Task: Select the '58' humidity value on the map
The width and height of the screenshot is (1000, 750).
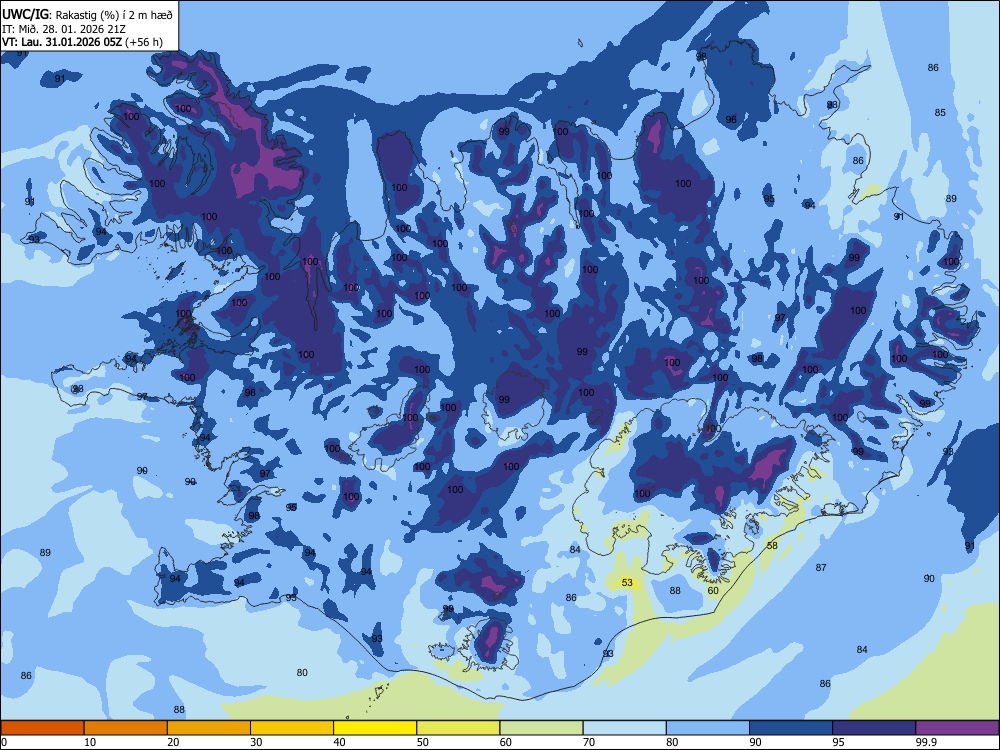Action: 772,545
